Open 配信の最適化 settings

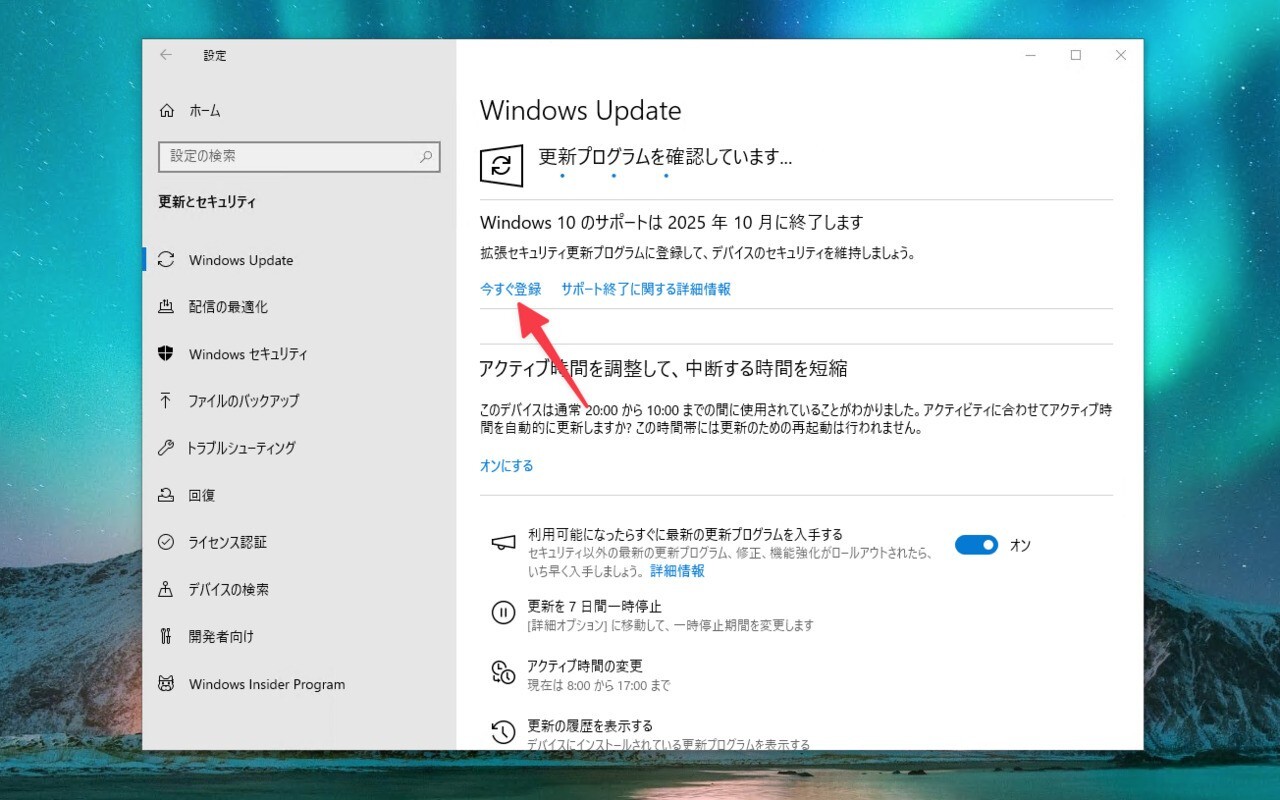point(228,307)
